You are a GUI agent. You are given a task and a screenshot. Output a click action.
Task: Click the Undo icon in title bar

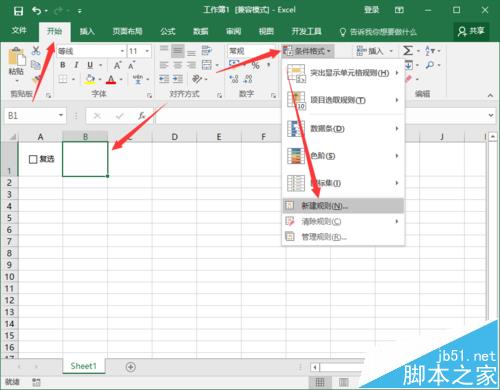coord(36,11)
